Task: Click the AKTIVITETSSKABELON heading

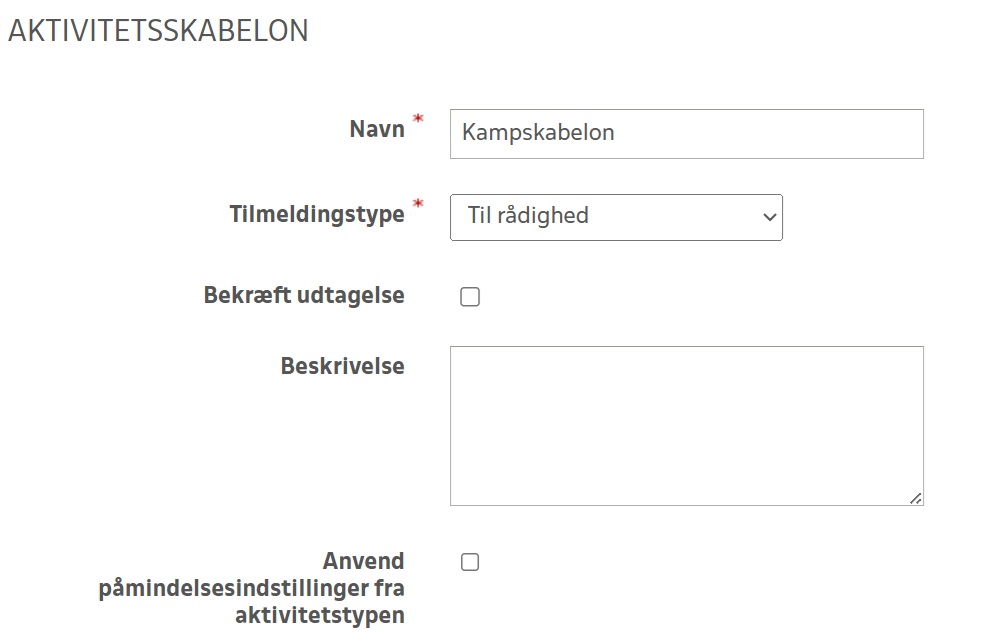Action: 158,31
